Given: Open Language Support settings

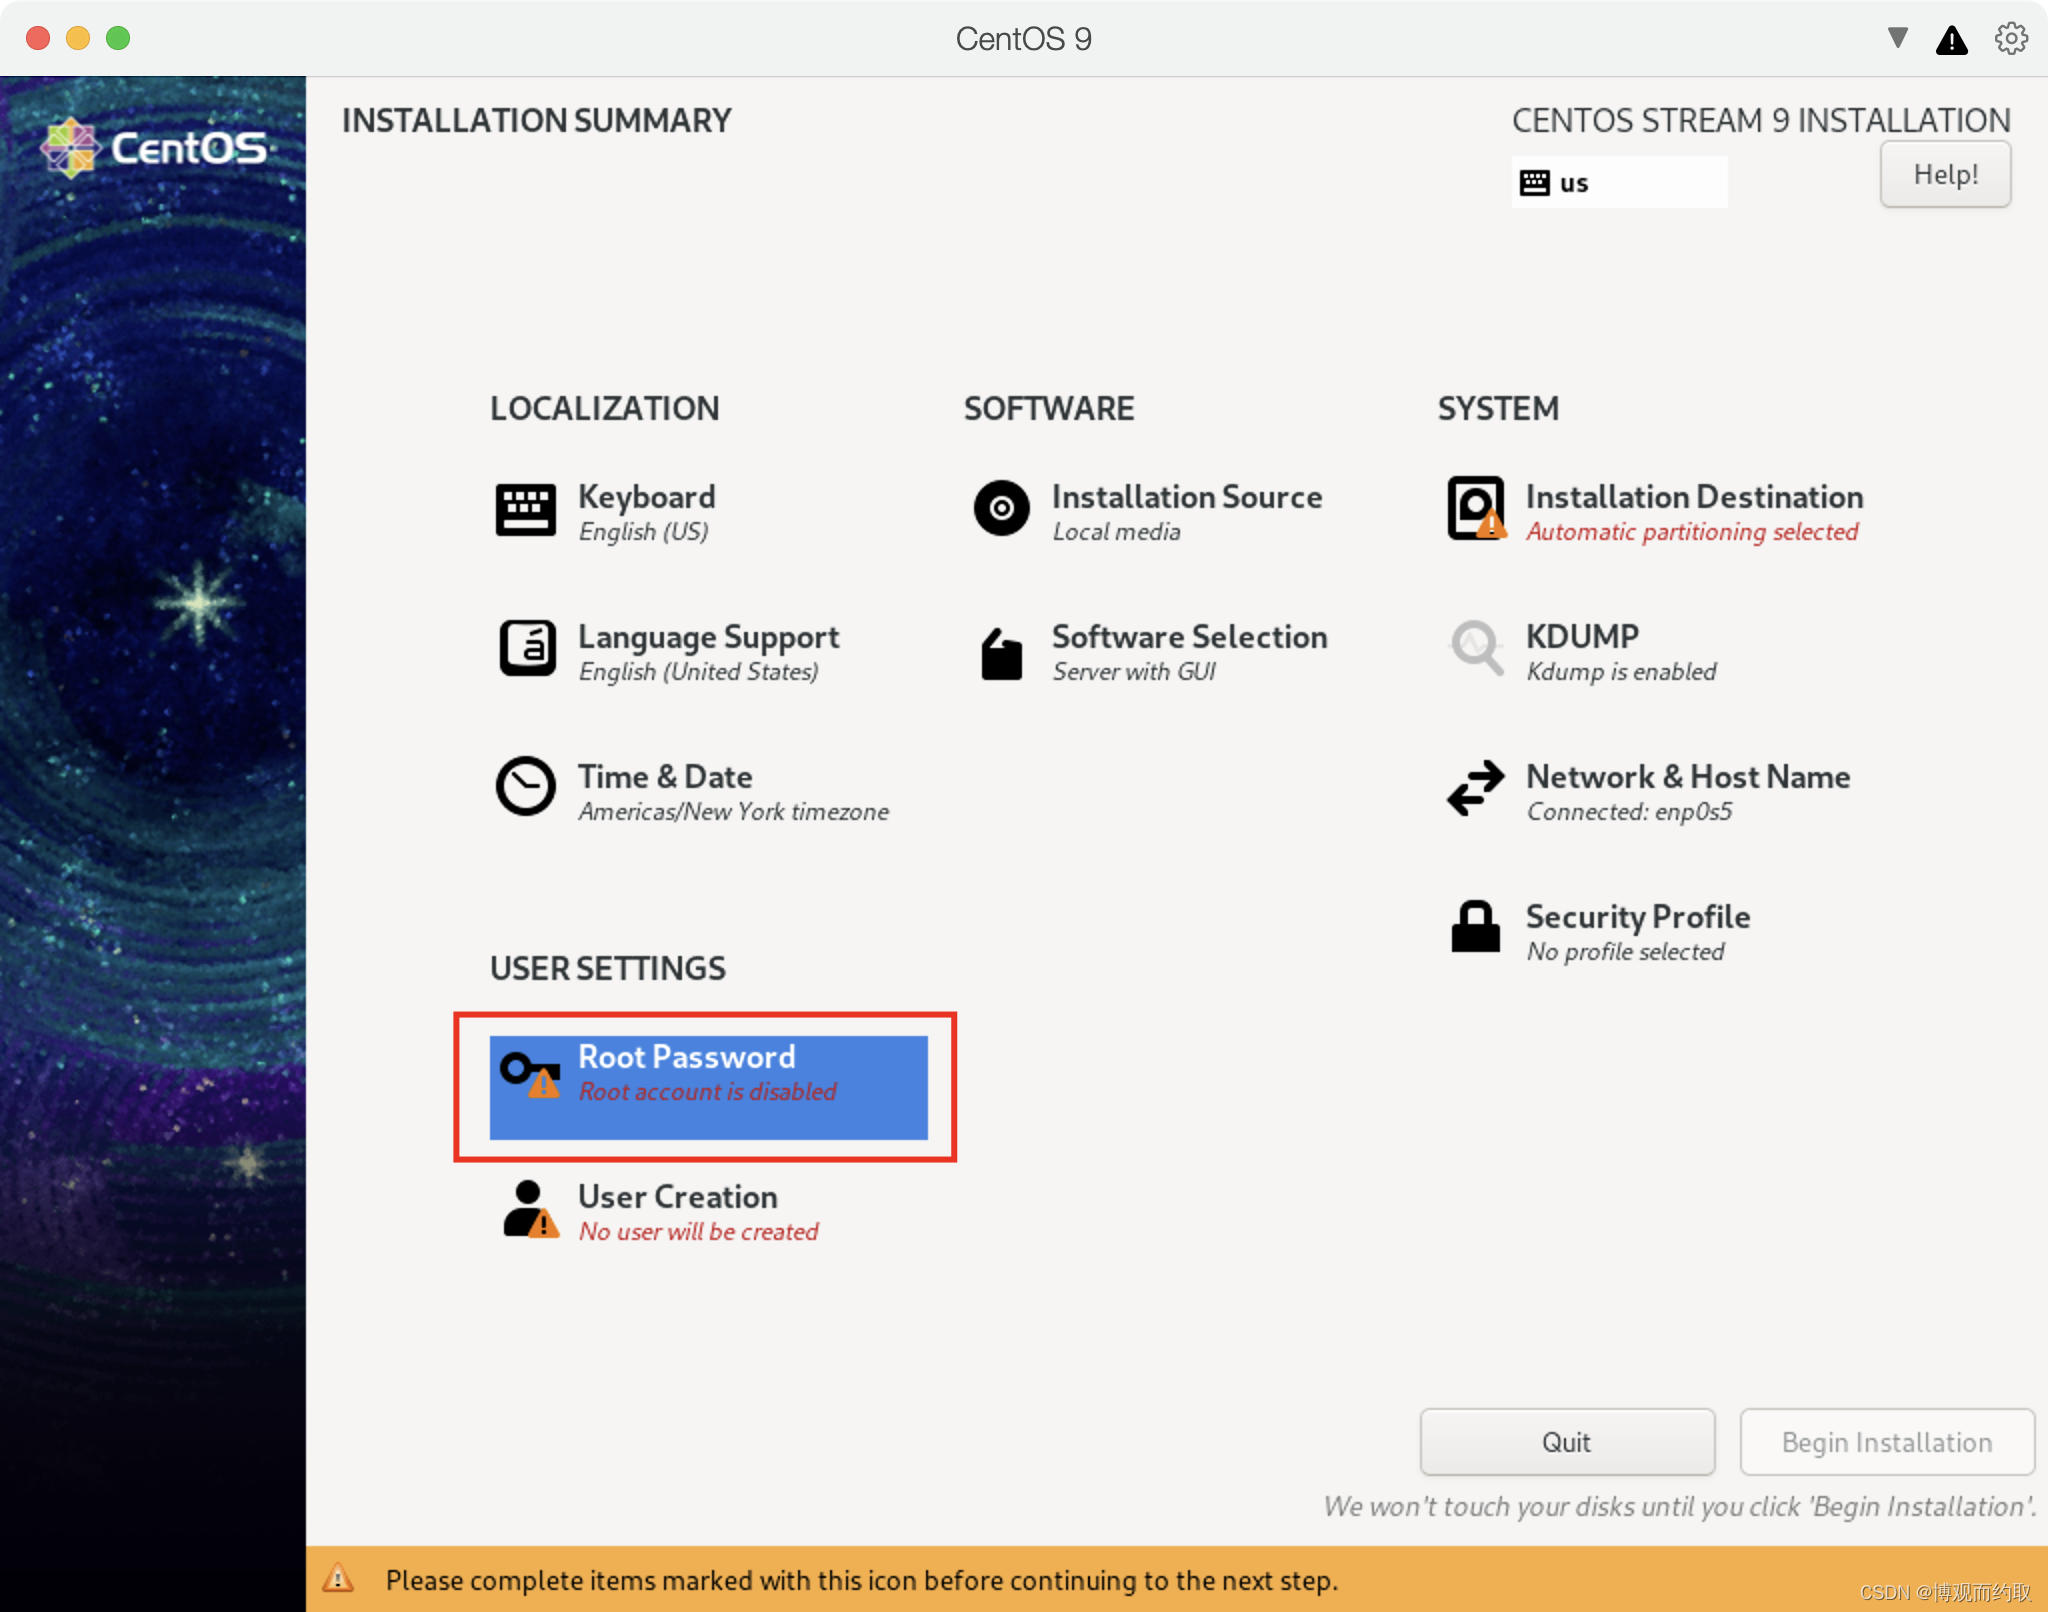Looking at the screenshot, I should pos(709,636).
